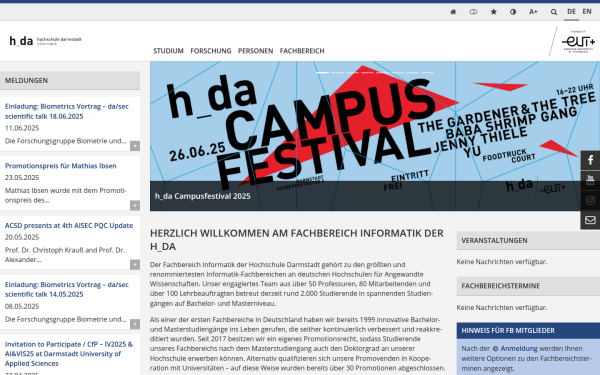
Task: Switch language to DE
Action: tap(571, 11)
